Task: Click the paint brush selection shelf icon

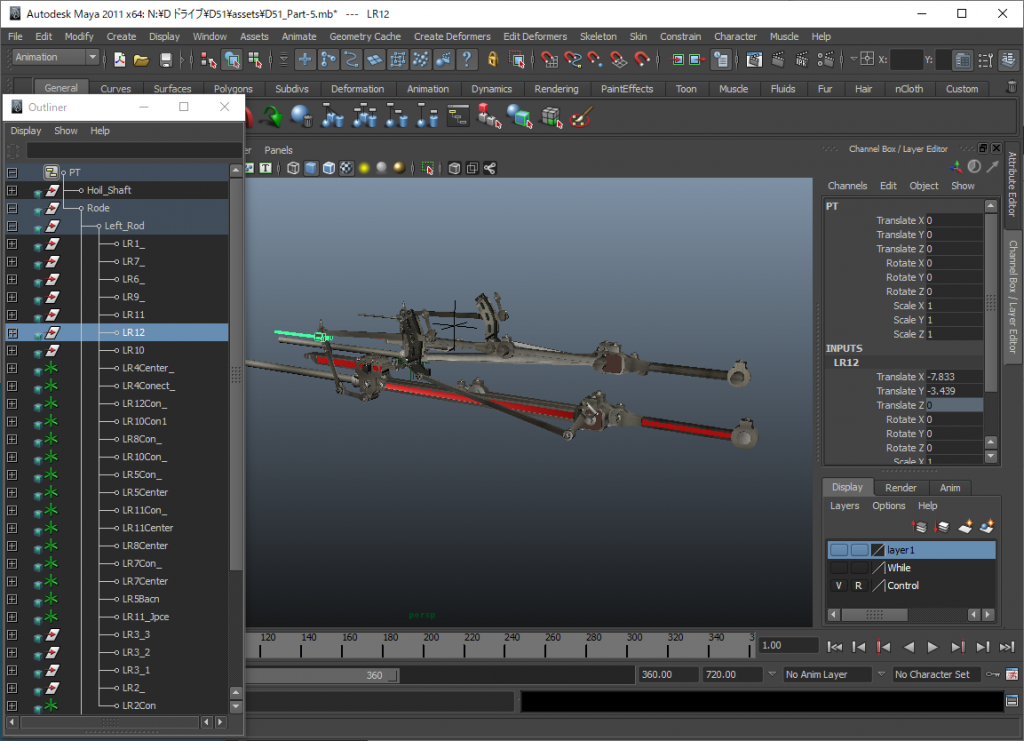Action: point(581,117)
